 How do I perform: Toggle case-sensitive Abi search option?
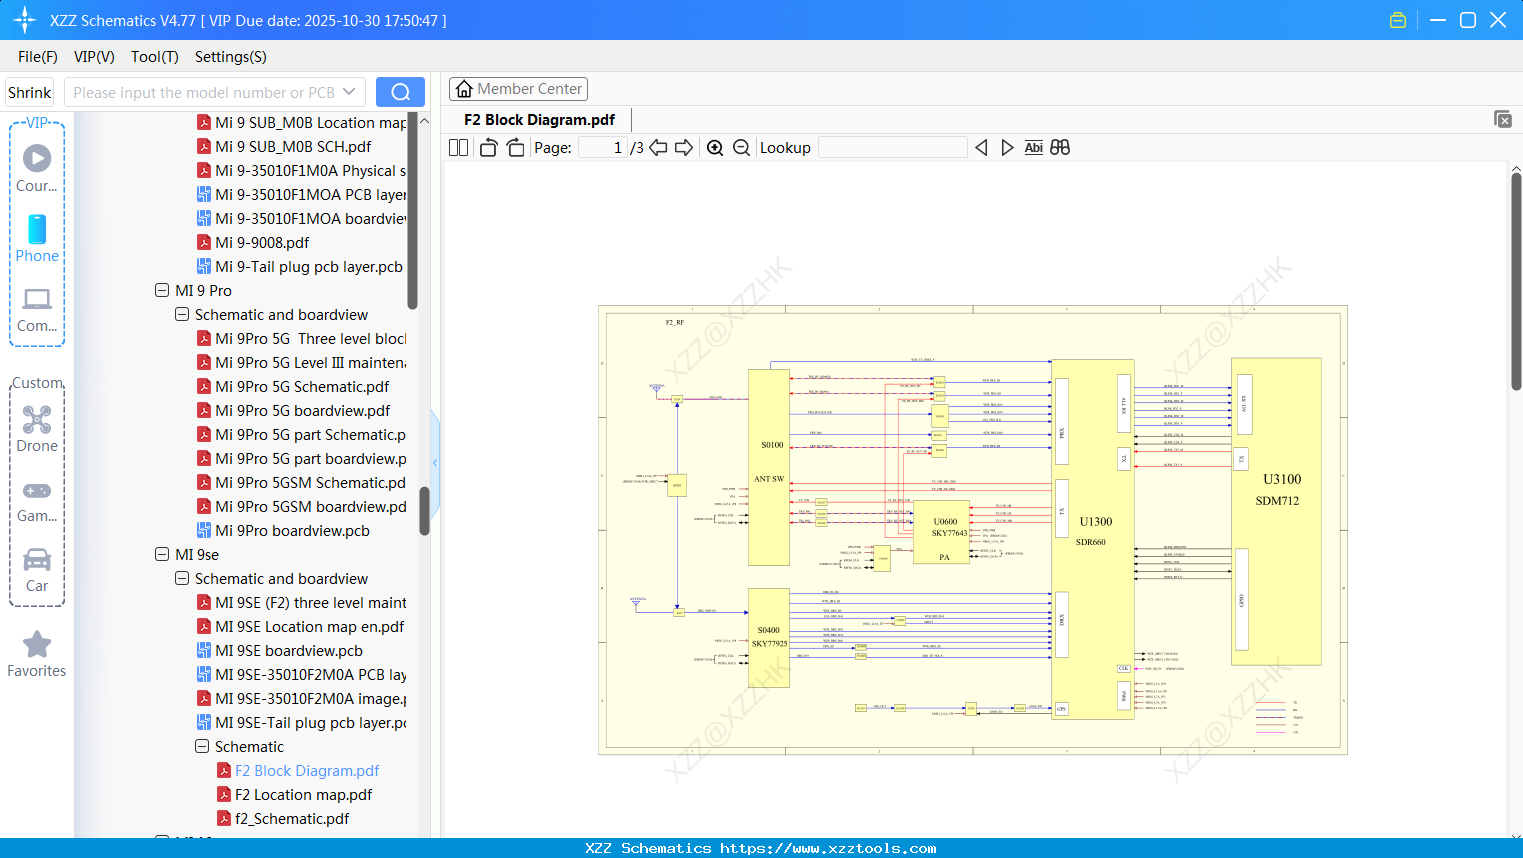[1033, 147]
